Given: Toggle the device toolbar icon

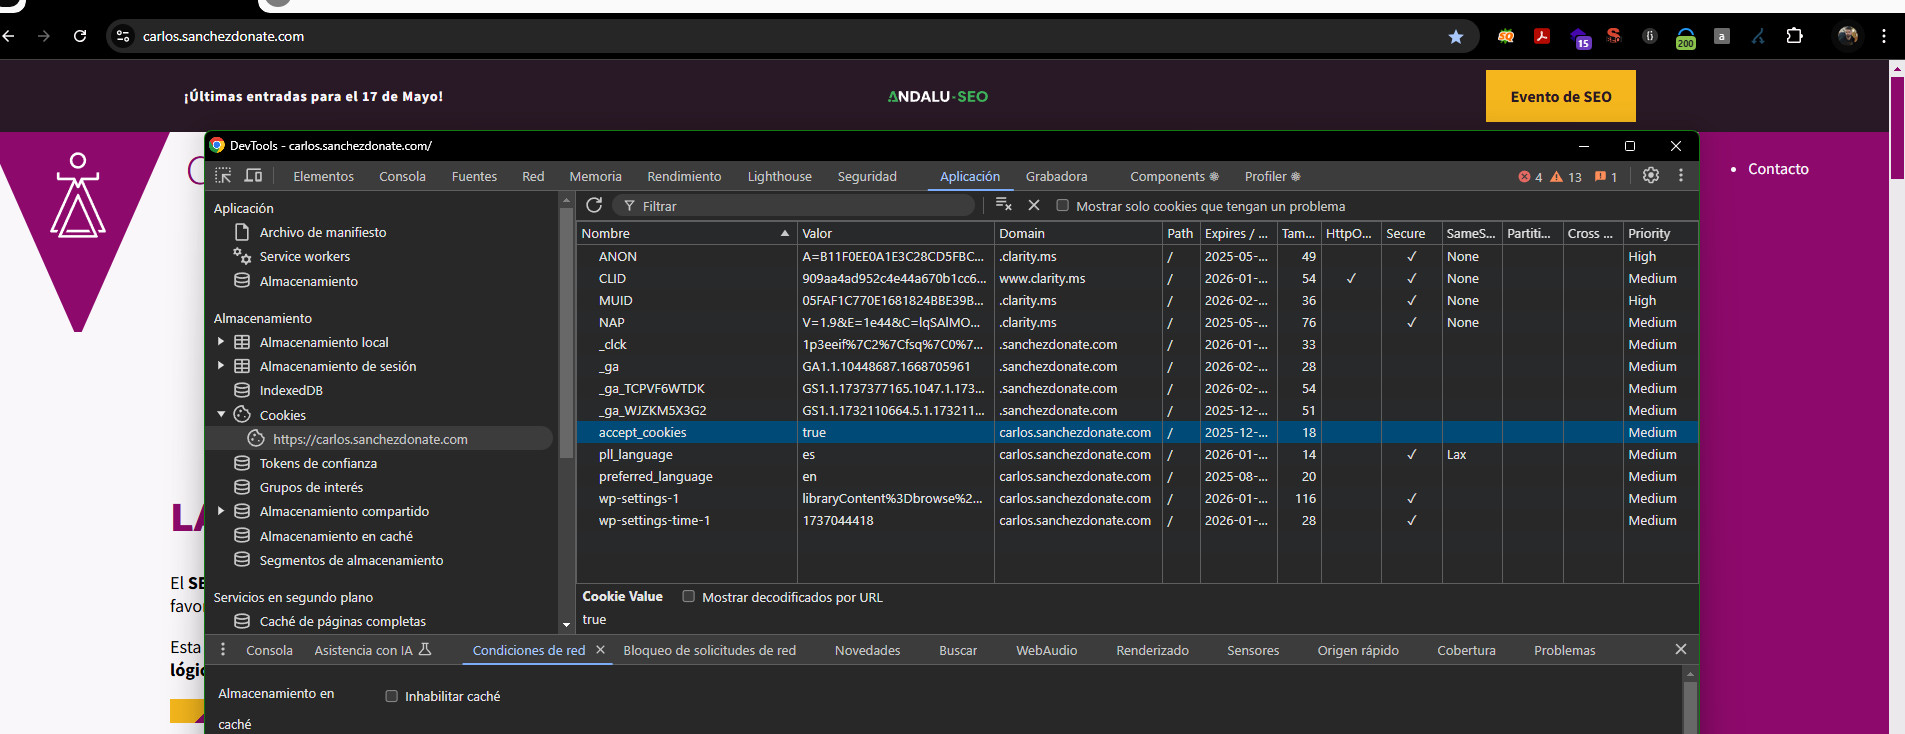Looking at the screenshot, I should click(x=254, y=176).
